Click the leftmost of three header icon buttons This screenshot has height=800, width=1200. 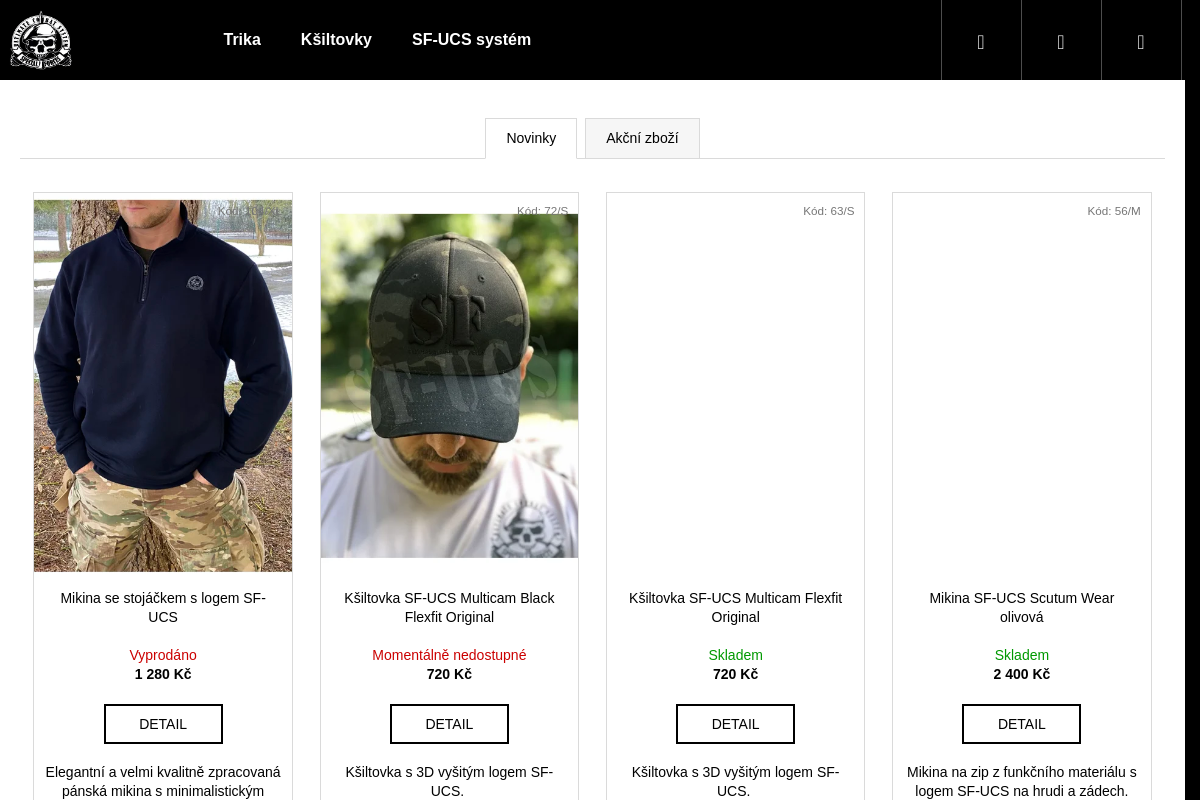pos(981,40)
